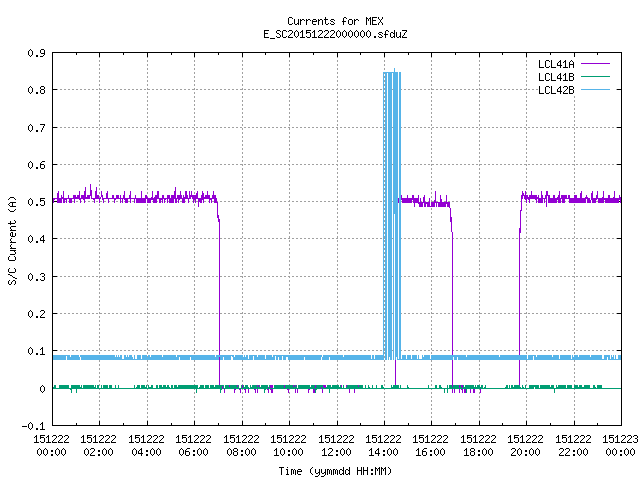Click the 151223 00:00 x-axis tick label

pos(620,446)
